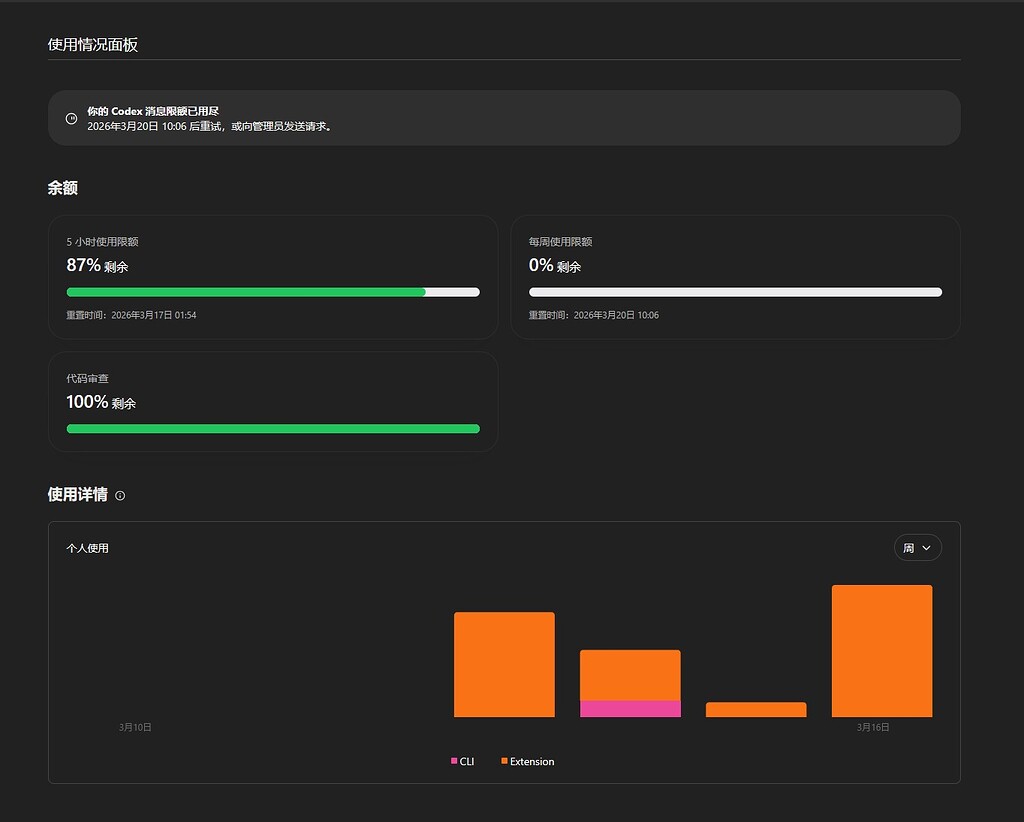Screen dimensions: 1024x822
Task: Click the 87% 剩余 value
Action: point(97,265)
